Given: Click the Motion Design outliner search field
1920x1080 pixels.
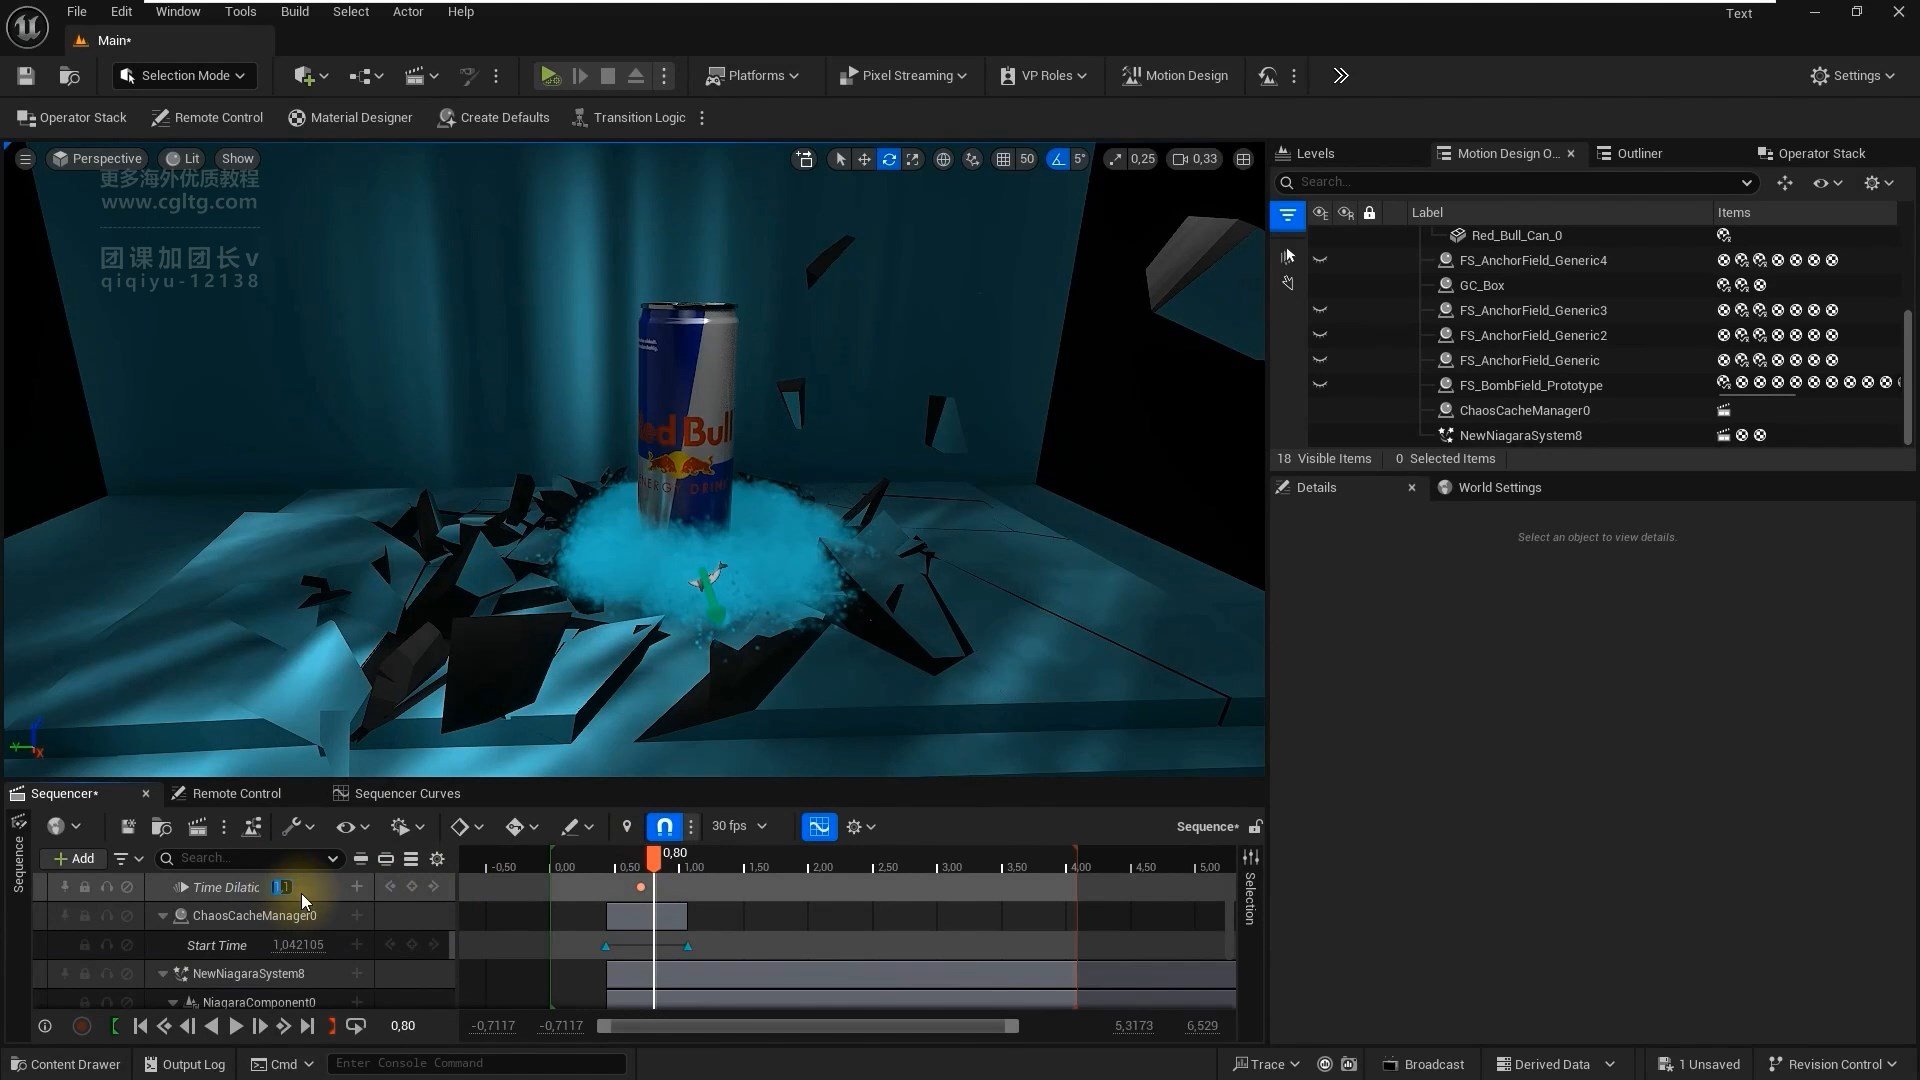Looking at the screenshot, I should [1516, 182].
